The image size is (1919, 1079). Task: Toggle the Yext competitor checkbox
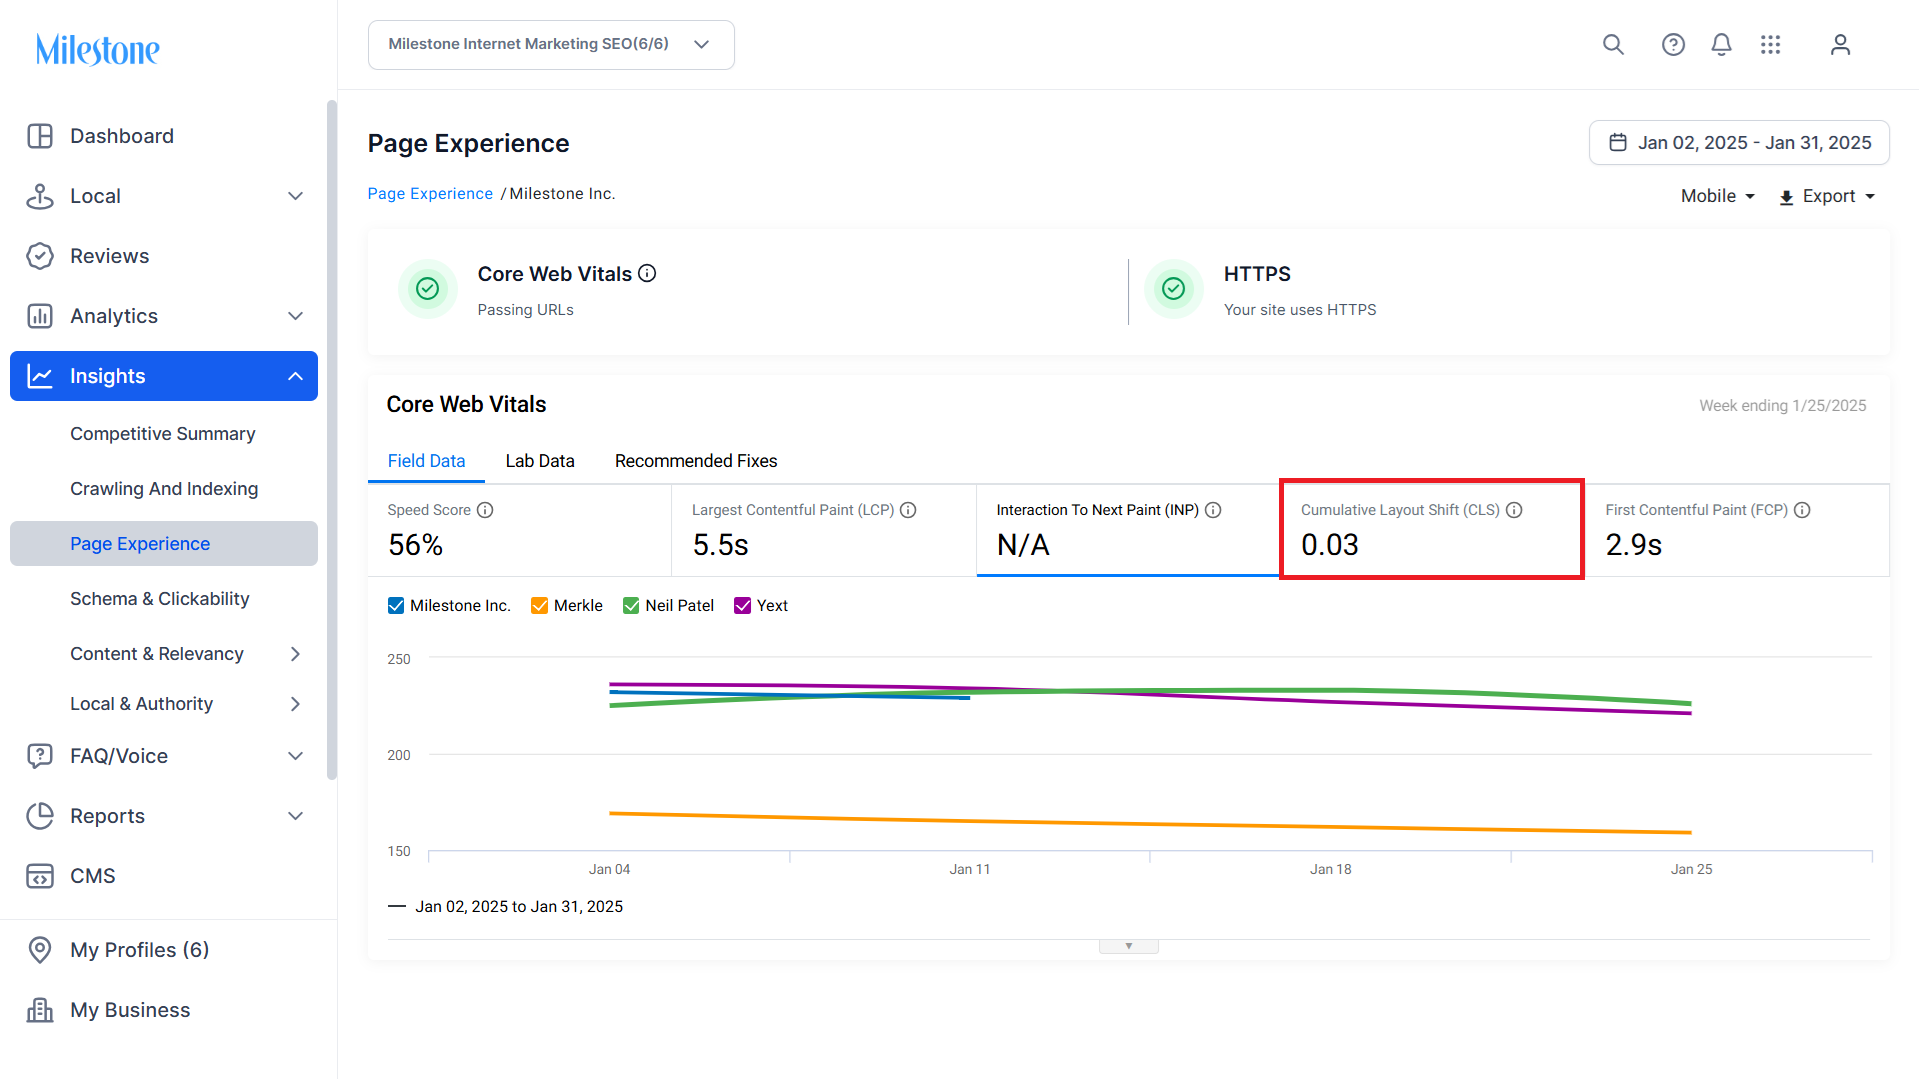click(x=743, y=606)
